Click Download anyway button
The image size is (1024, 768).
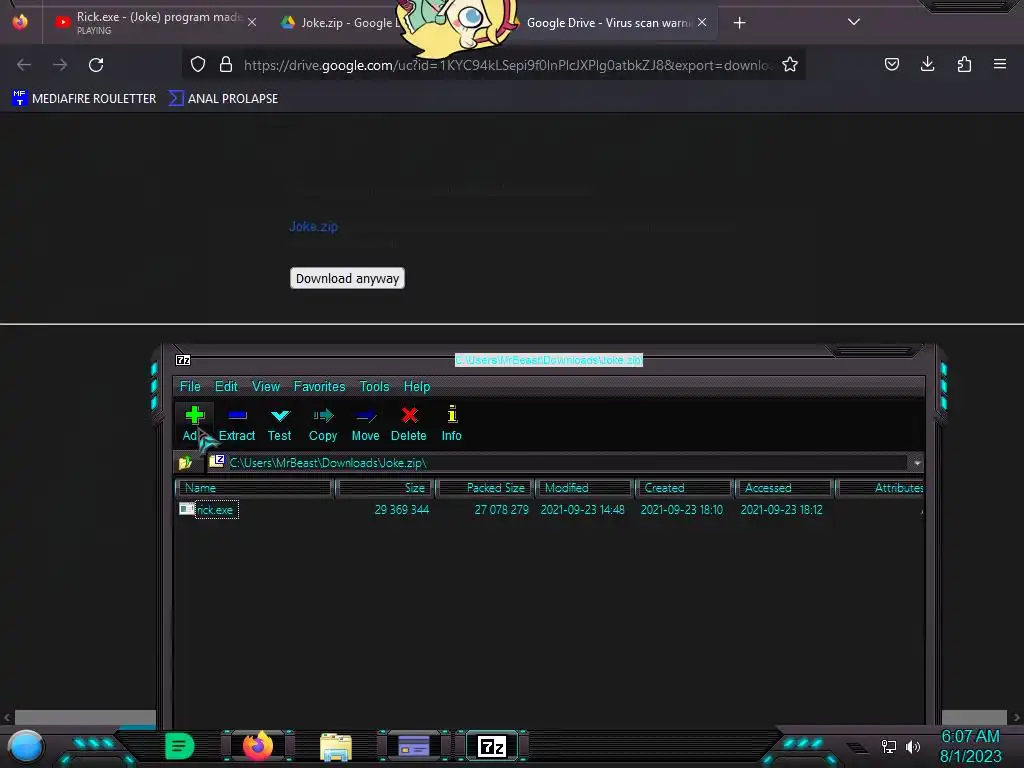point(347,278)
